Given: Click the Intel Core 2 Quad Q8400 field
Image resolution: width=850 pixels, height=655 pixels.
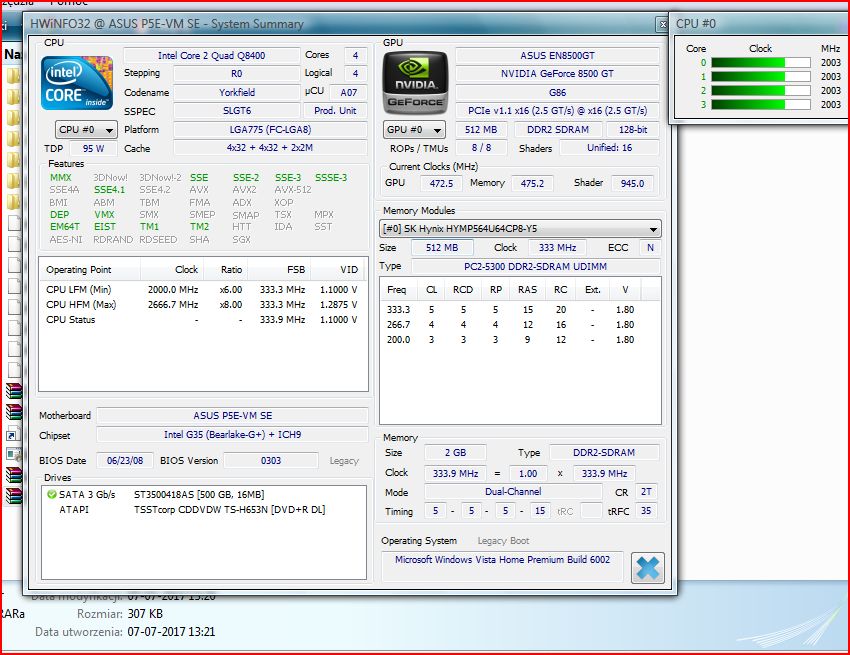Looking at the screenshot, I should [x=211, y=55].
